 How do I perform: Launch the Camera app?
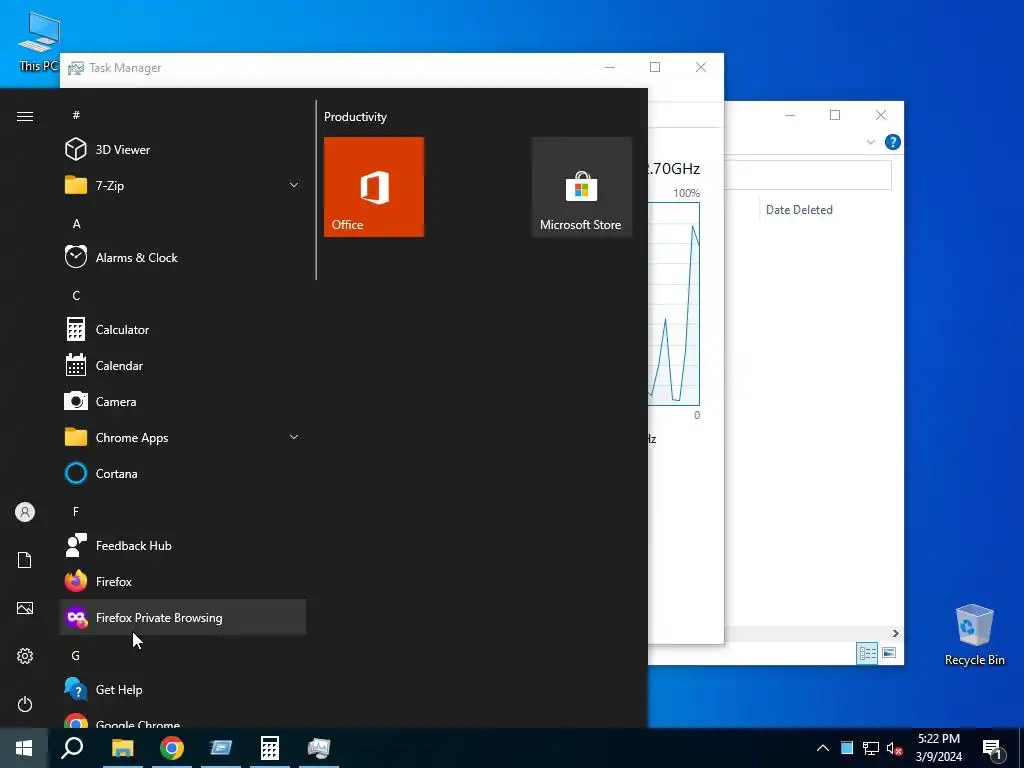pyautogui.click(x=183, y=402)
